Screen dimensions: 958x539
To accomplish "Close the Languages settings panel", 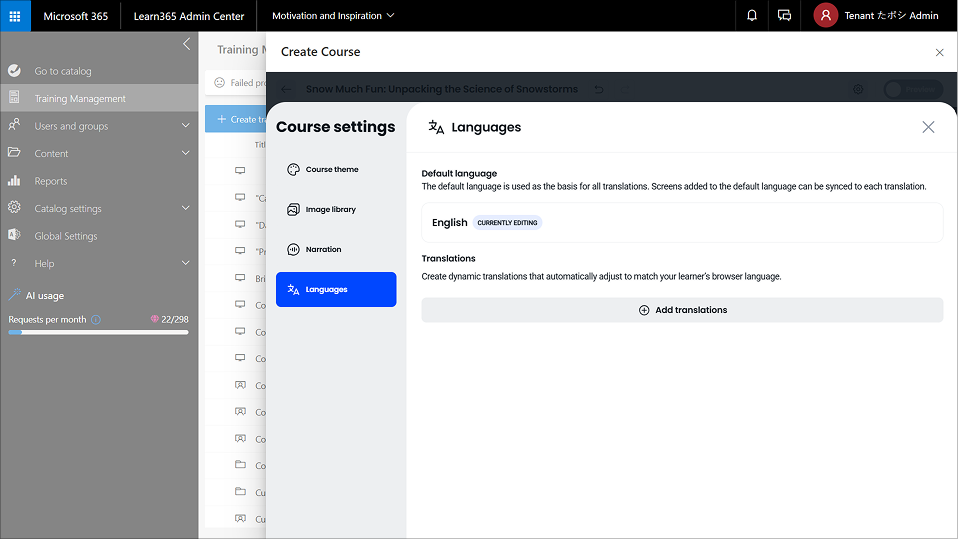I will click(928, 127).
